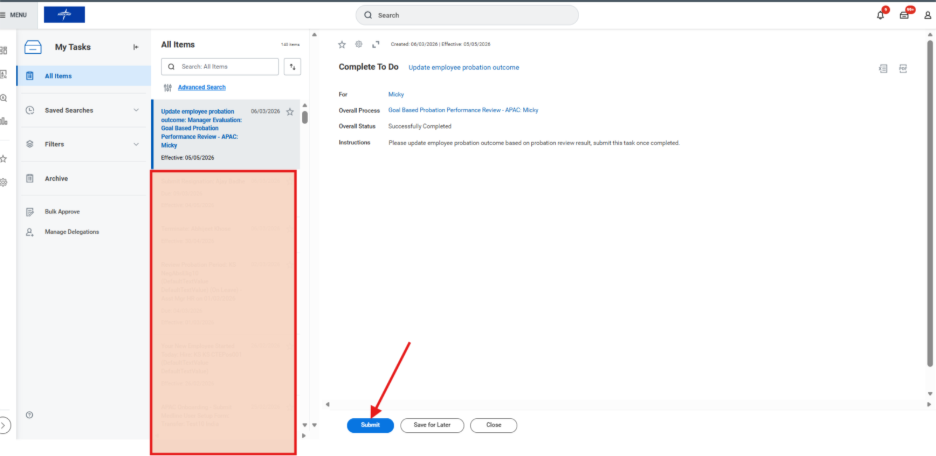Expand the Filters section
Viewport: 936px width, 456px height.
(x=136, y=144)
